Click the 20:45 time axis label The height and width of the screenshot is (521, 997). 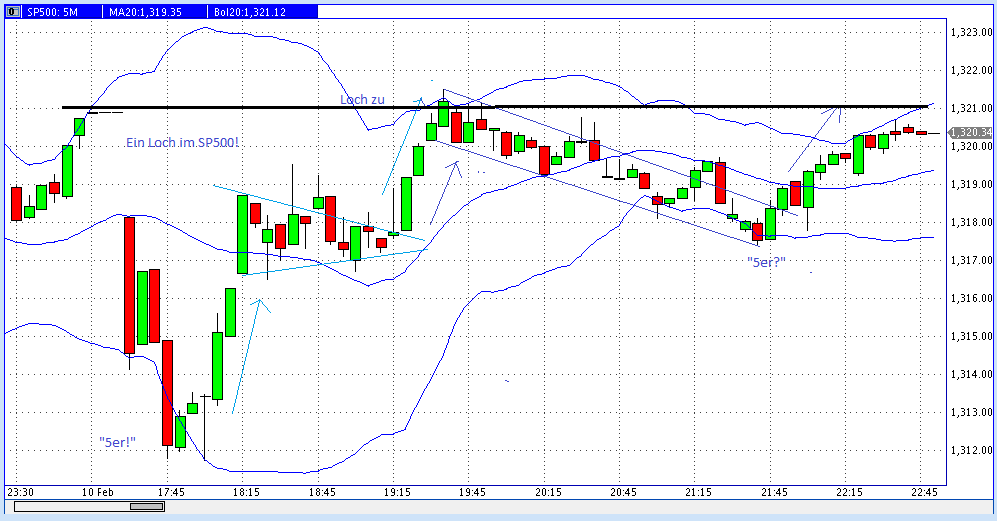point(623,492)
